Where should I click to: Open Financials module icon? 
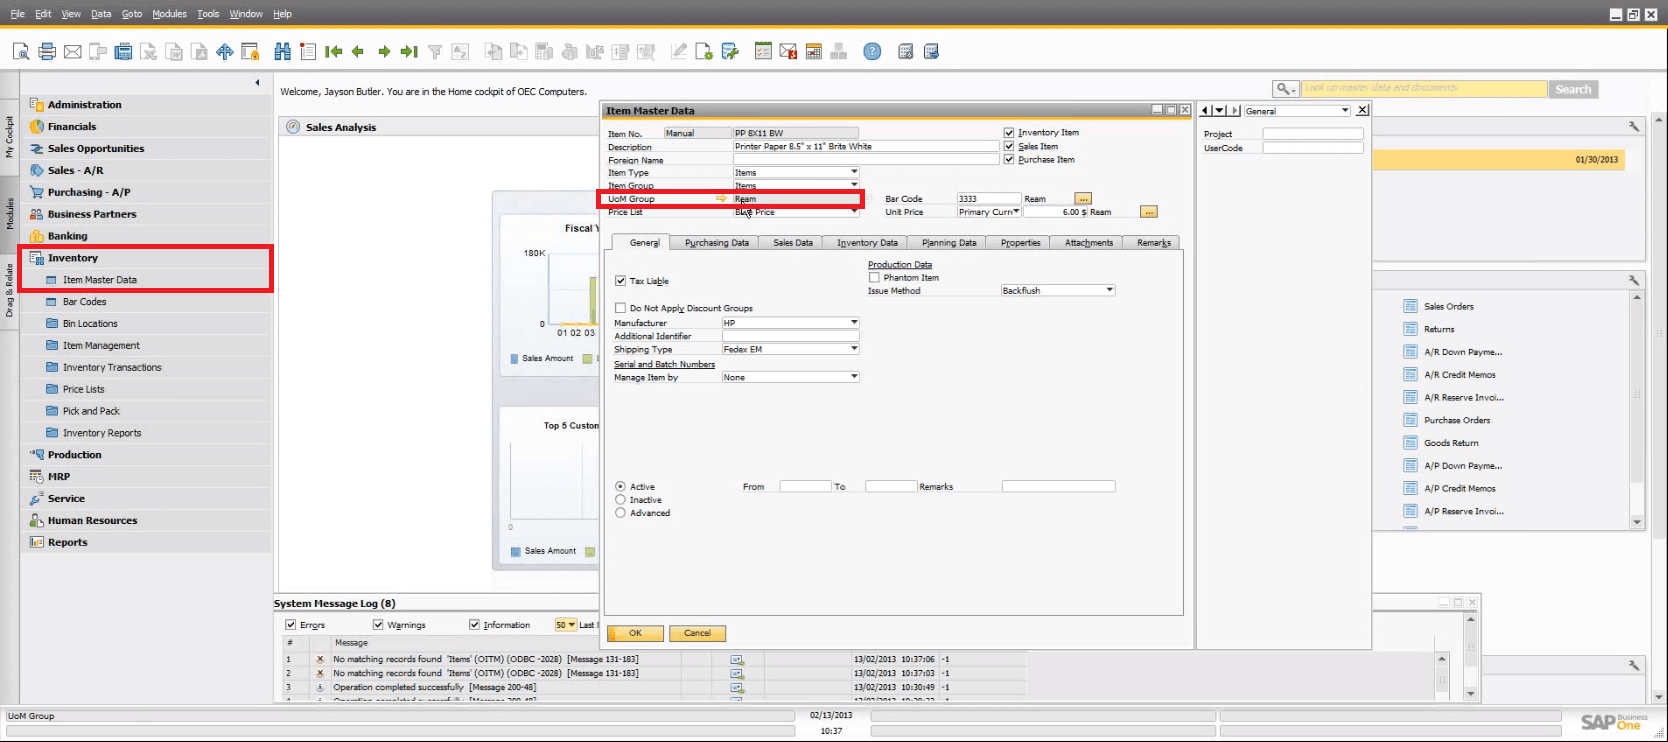pyautogui.click(x=37, y=126)
